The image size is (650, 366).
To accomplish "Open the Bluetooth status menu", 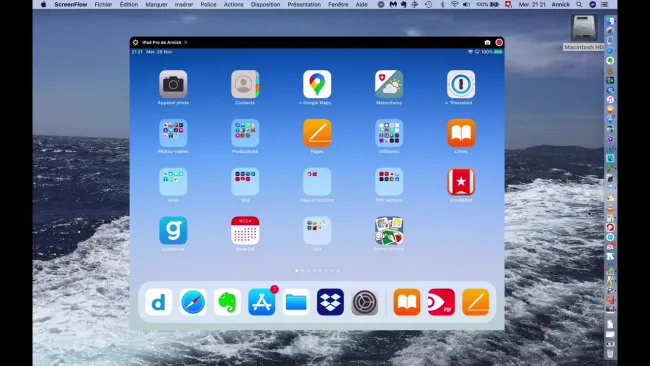I will click(442, 5).
